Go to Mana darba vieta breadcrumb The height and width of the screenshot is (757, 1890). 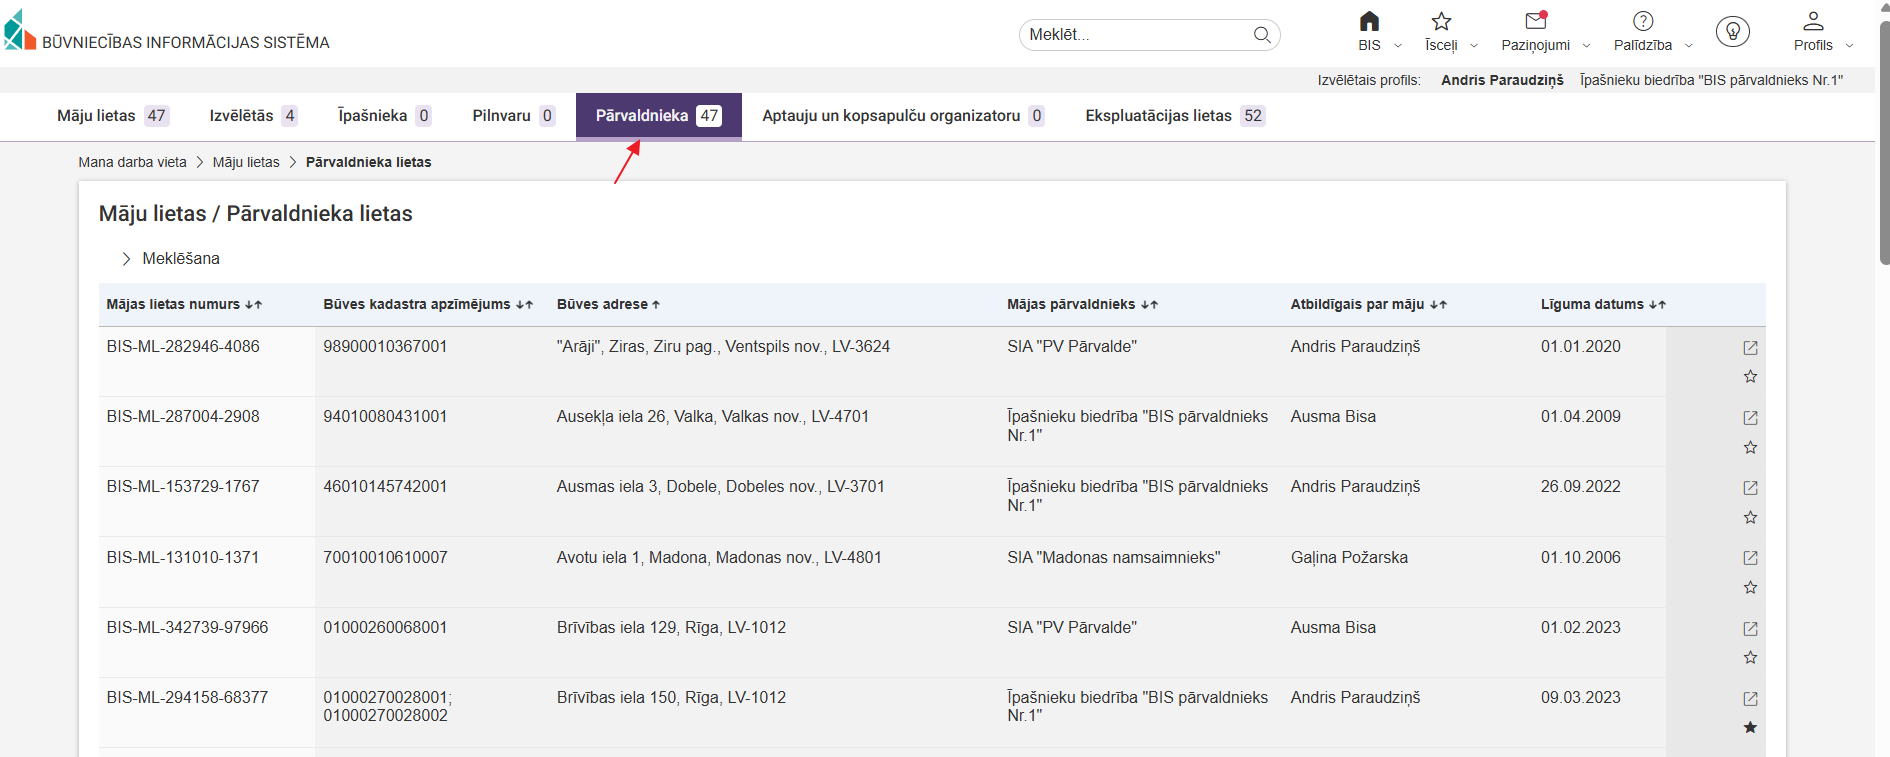coord(132,162)
